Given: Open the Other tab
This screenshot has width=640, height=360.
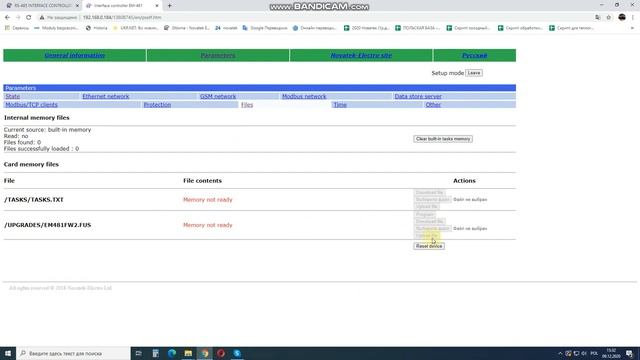Looking at the screenshot, I should pos(433,105).
